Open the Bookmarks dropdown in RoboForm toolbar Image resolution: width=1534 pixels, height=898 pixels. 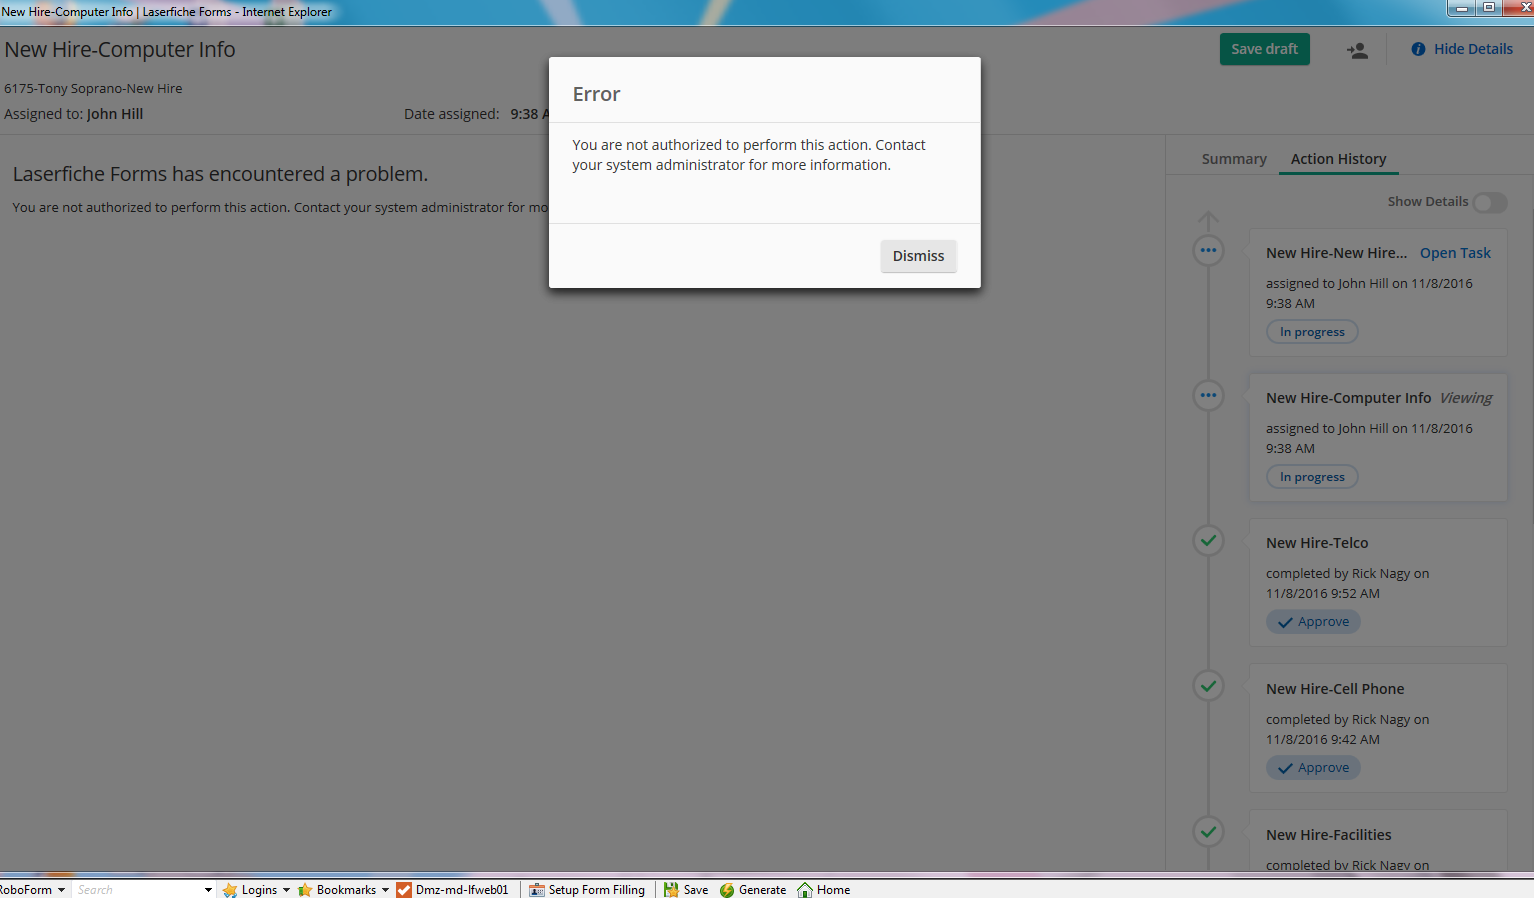[385, 890]
